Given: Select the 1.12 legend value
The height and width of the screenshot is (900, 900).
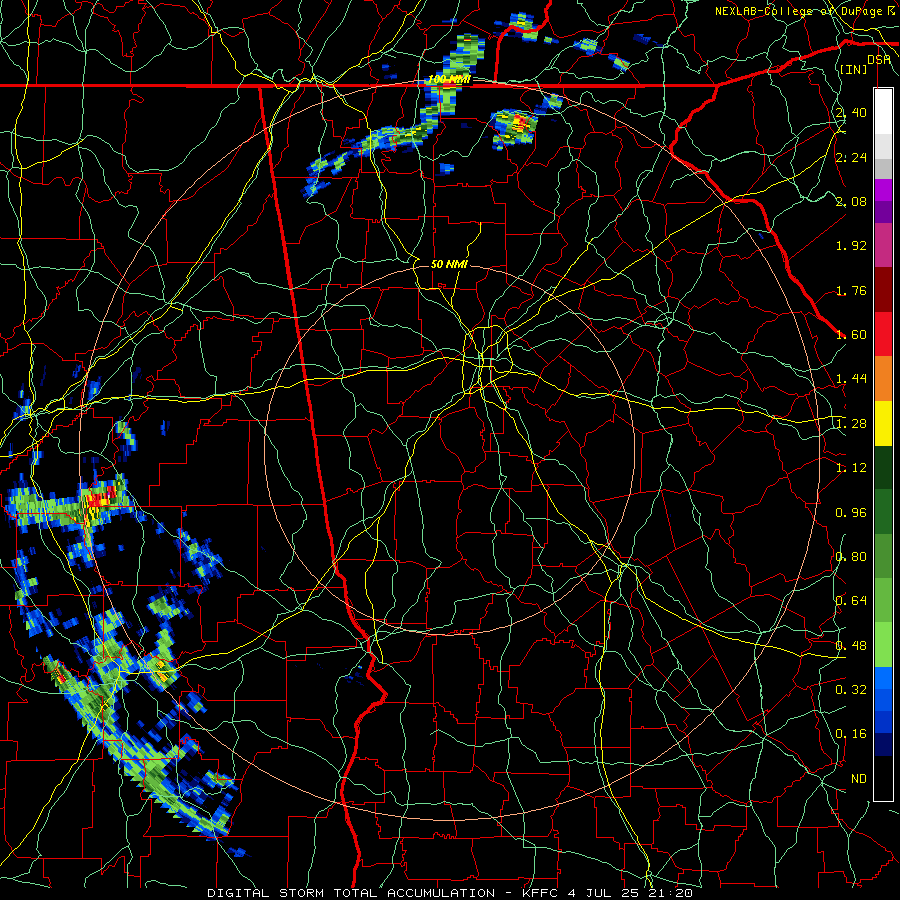Looking at the screenshot, I should click(851, 468).
